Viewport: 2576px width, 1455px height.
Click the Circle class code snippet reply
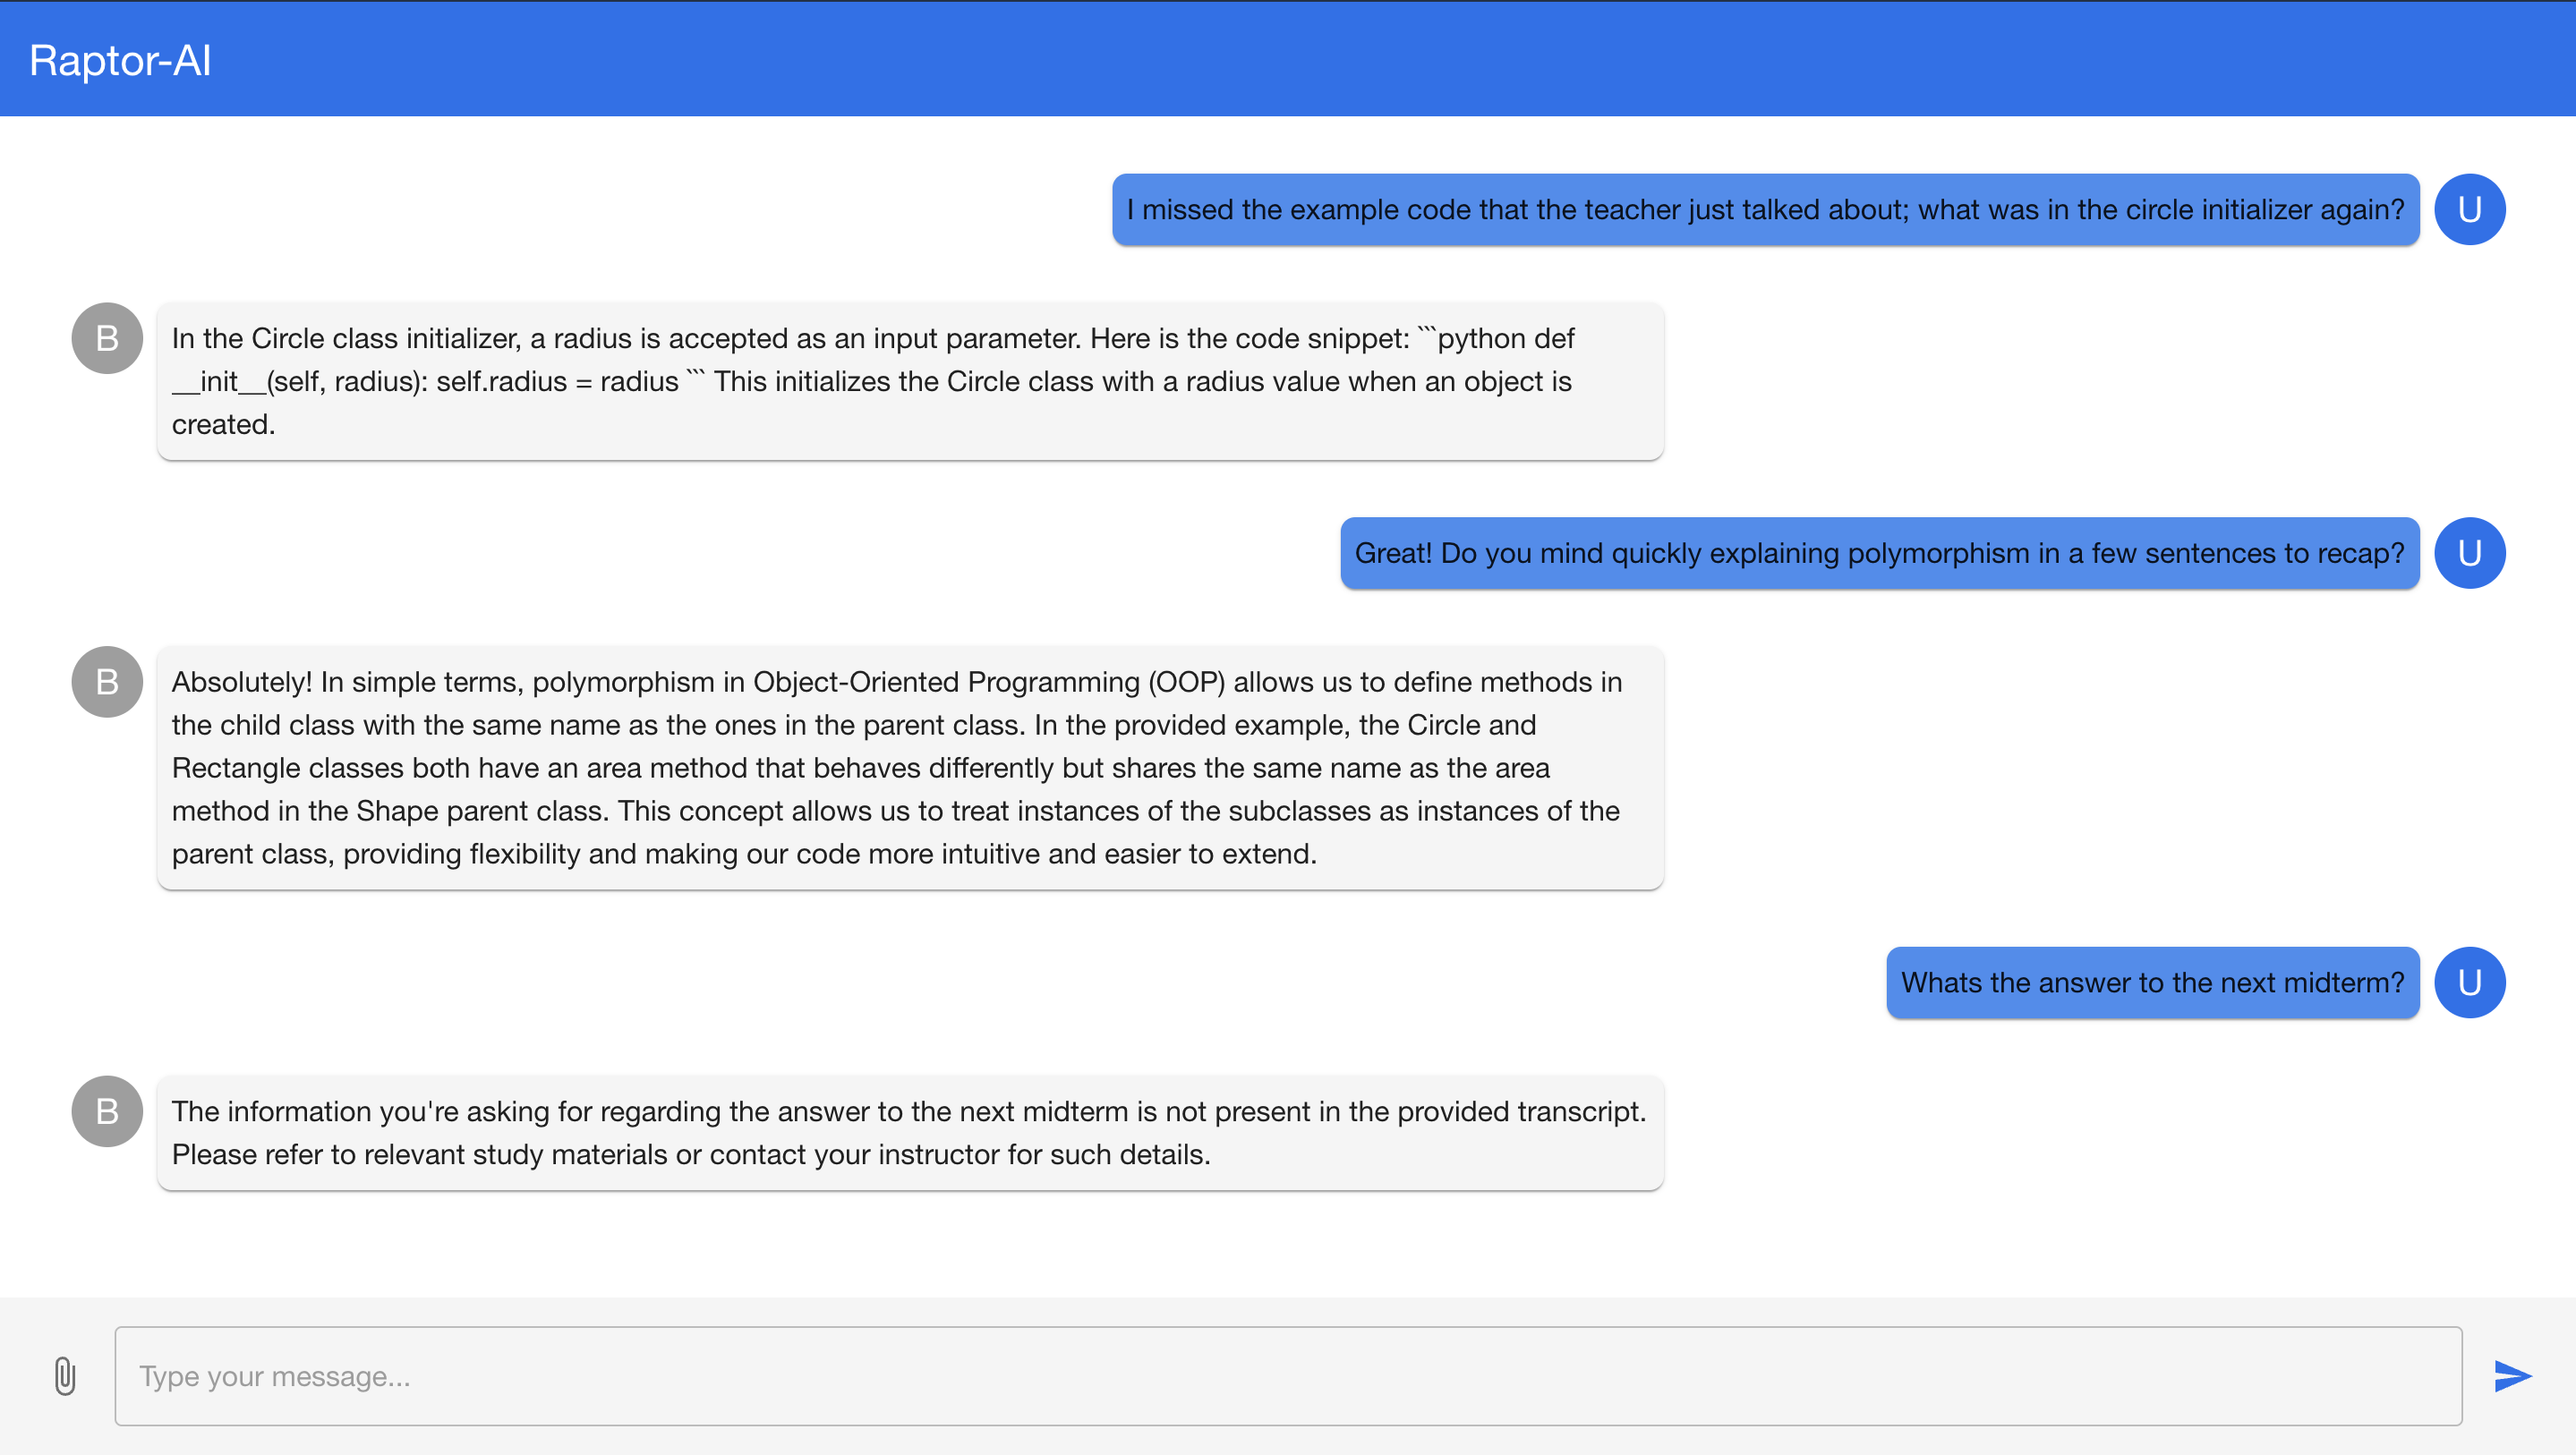tap(910, 382)
